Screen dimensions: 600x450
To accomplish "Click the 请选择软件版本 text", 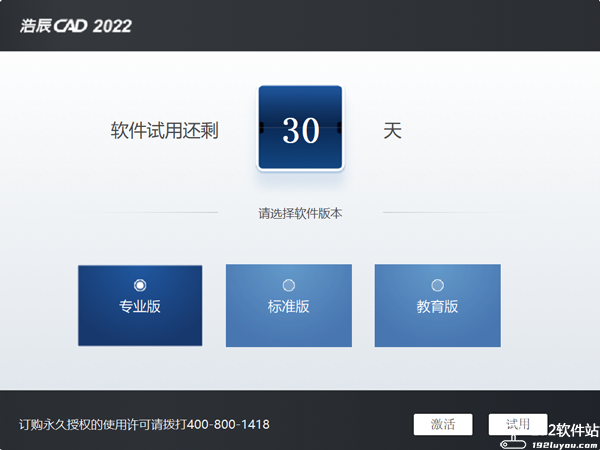I will tap(300, 214).
